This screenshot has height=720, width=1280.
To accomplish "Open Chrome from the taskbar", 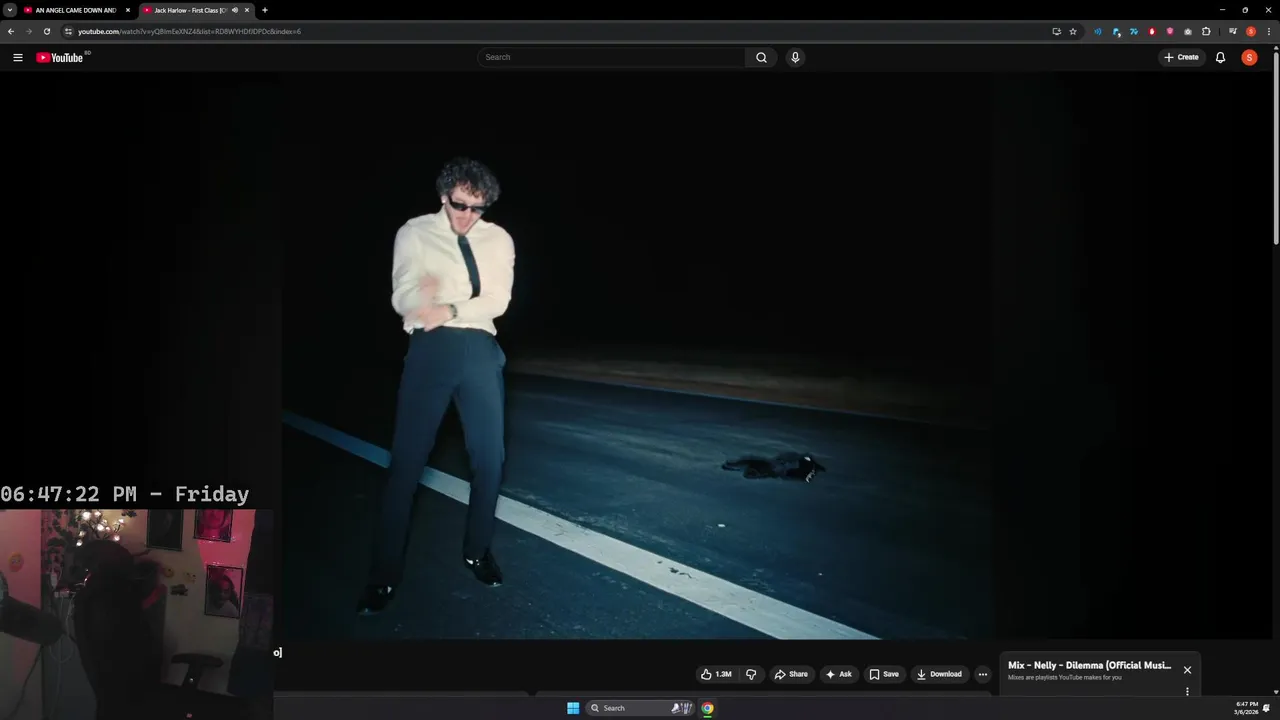I will 707,708.
